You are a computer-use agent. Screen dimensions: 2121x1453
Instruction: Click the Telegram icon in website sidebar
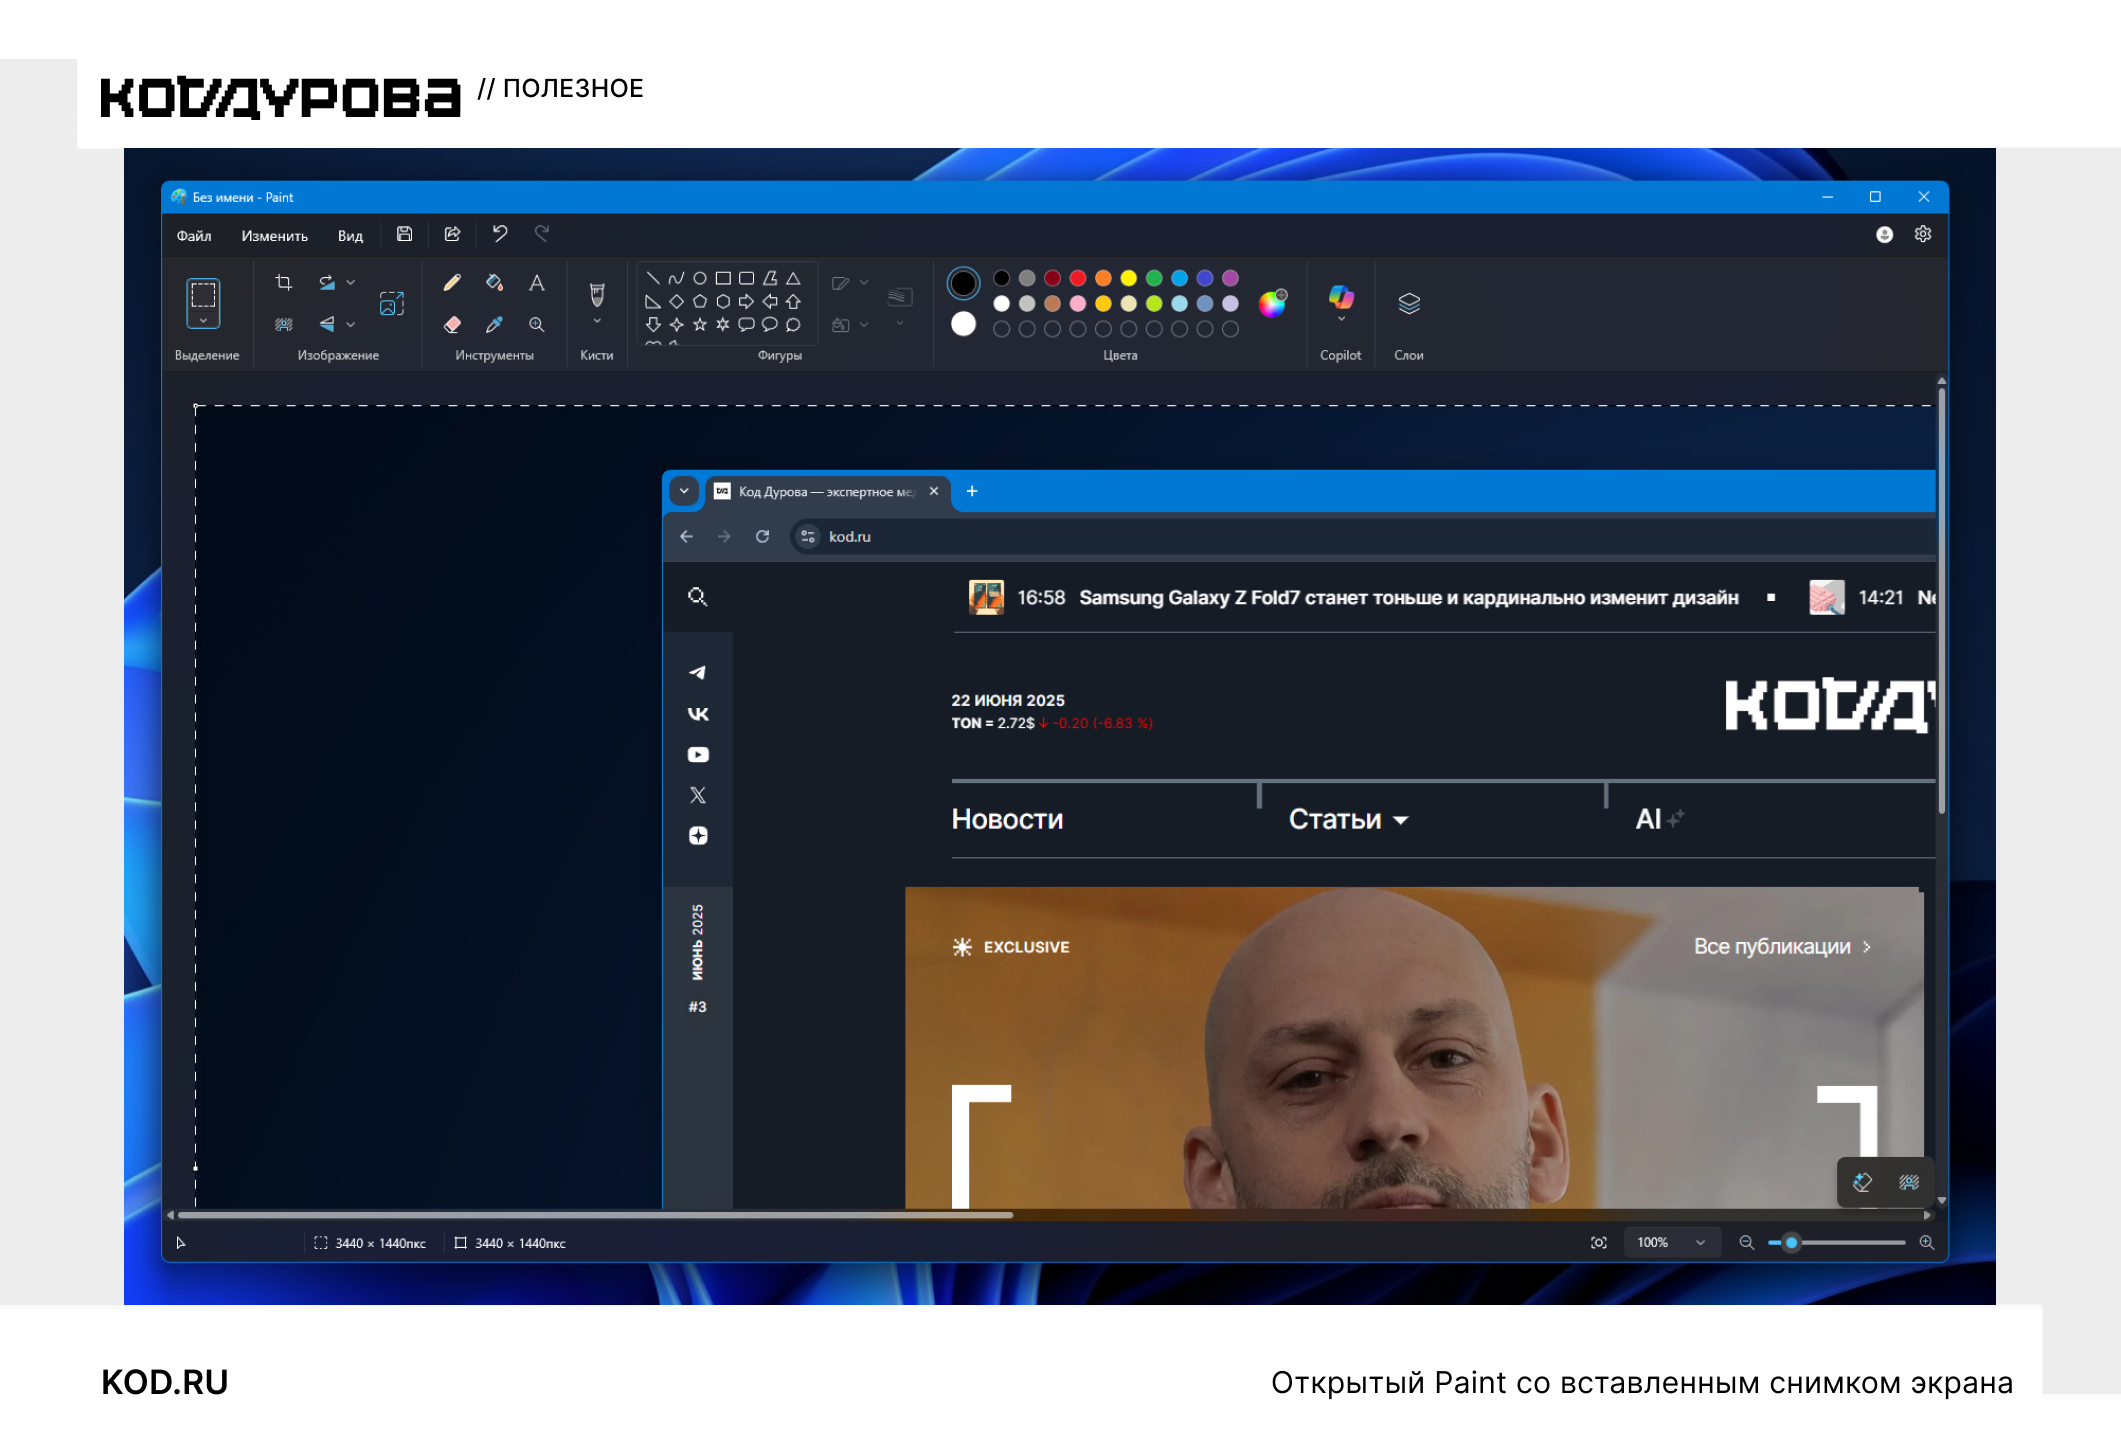(x=698, y=673)
